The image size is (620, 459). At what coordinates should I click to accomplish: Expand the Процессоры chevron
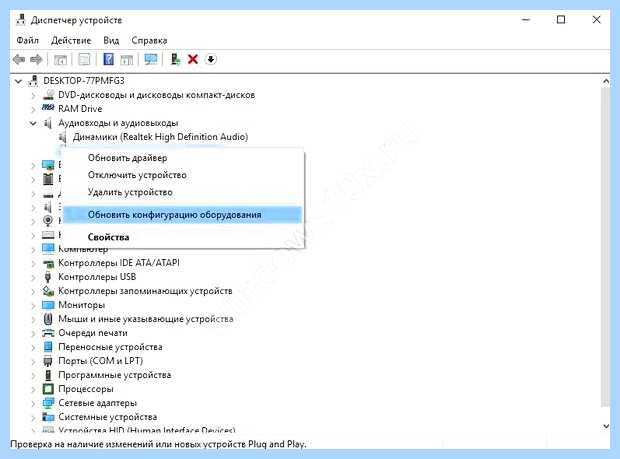34,389
